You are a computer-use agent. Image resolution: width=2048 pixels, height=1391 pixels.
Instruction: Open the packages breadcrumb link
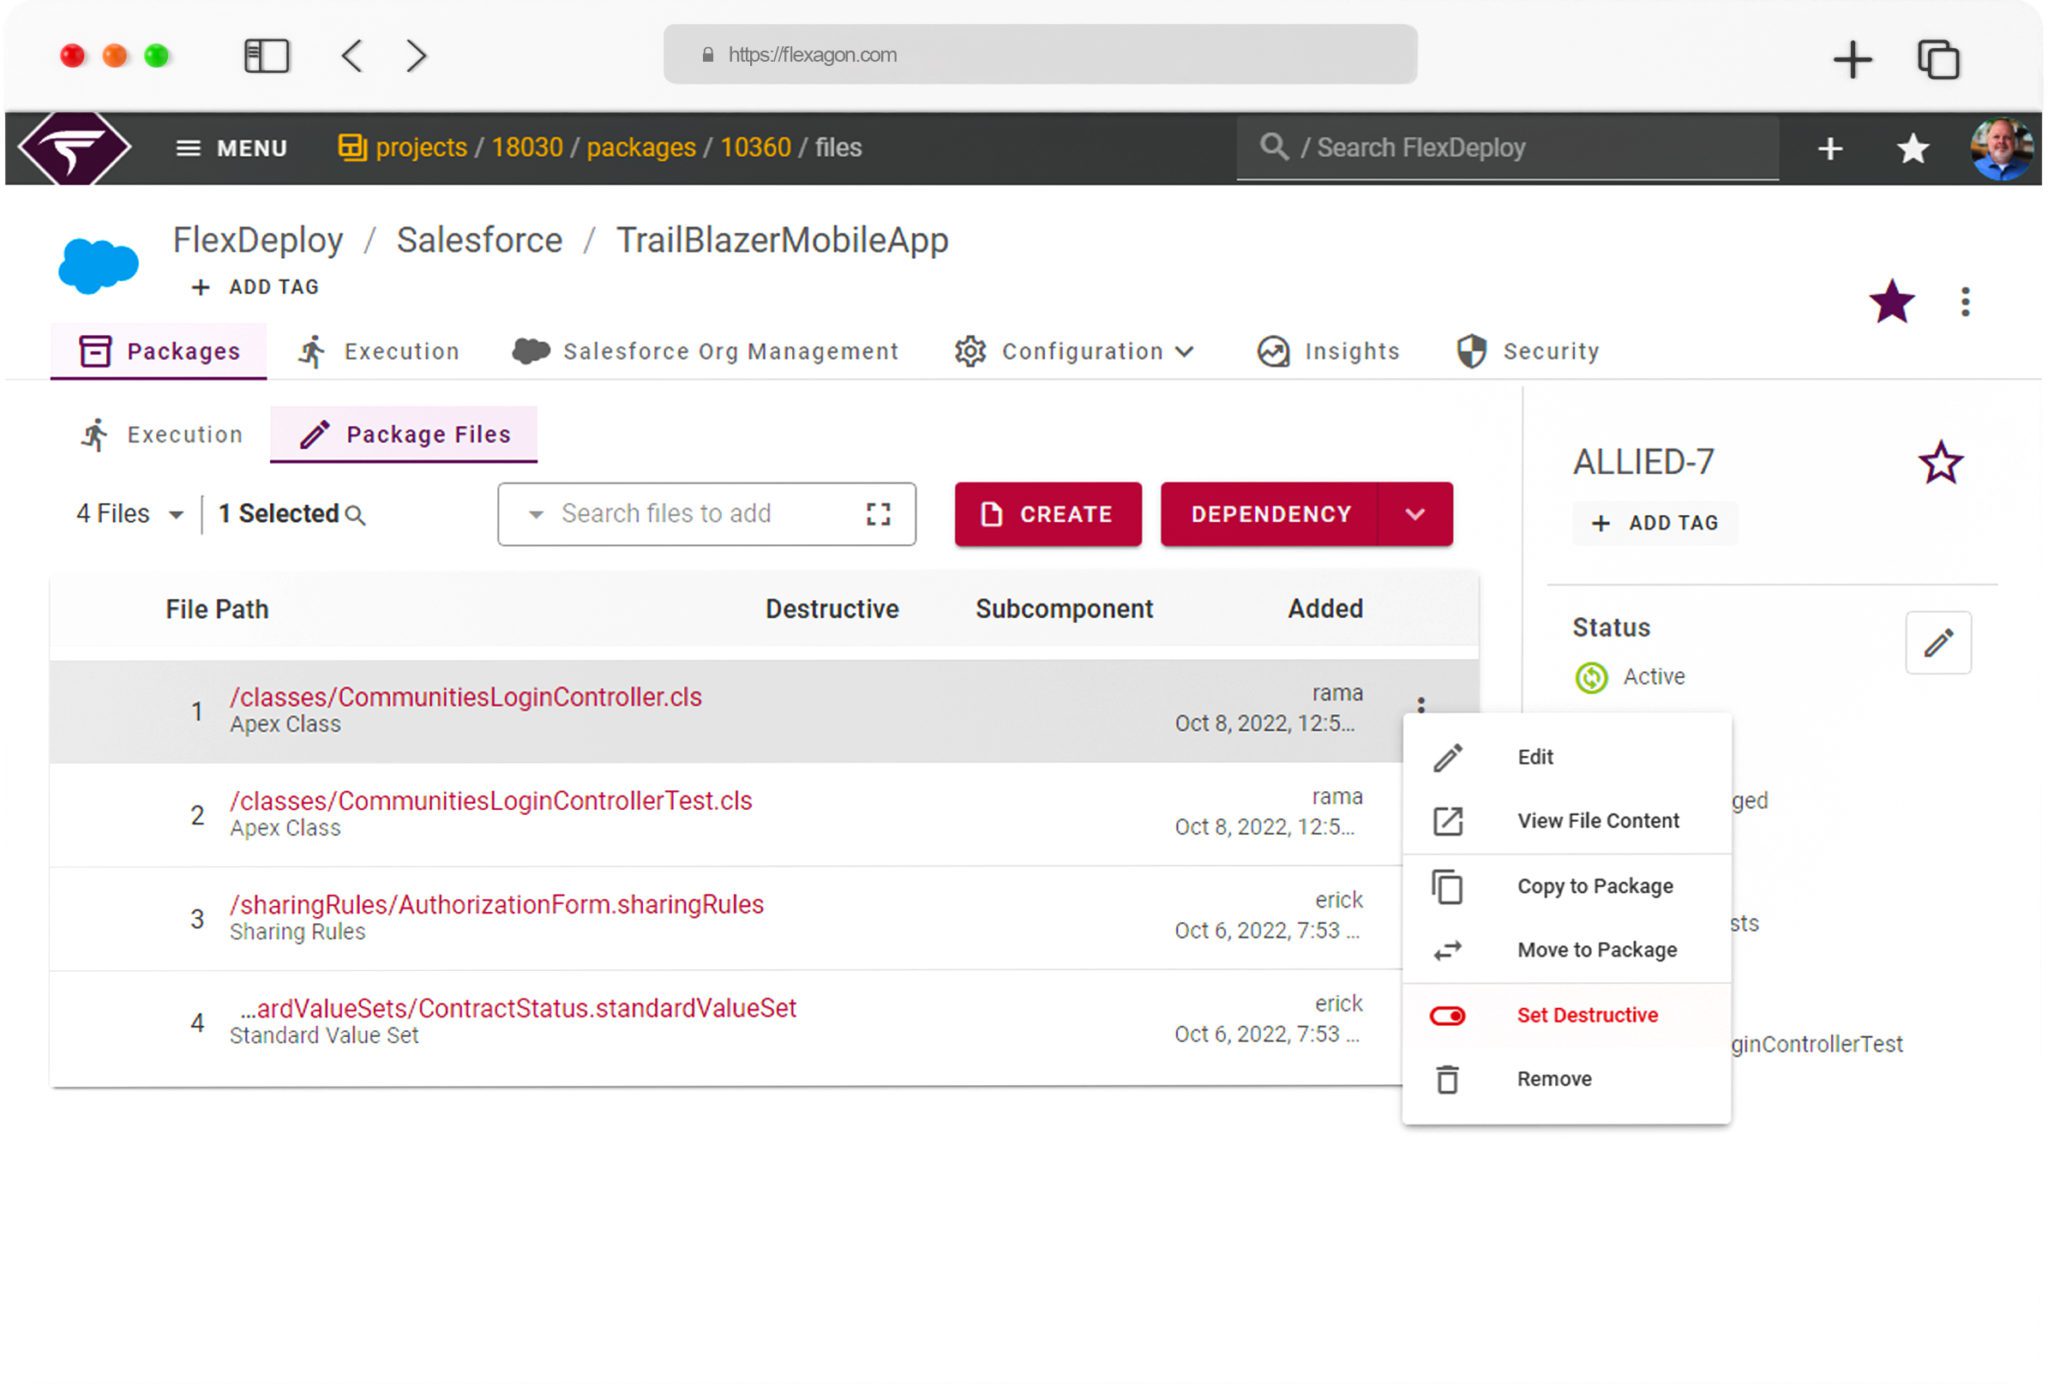coord(642,147)
